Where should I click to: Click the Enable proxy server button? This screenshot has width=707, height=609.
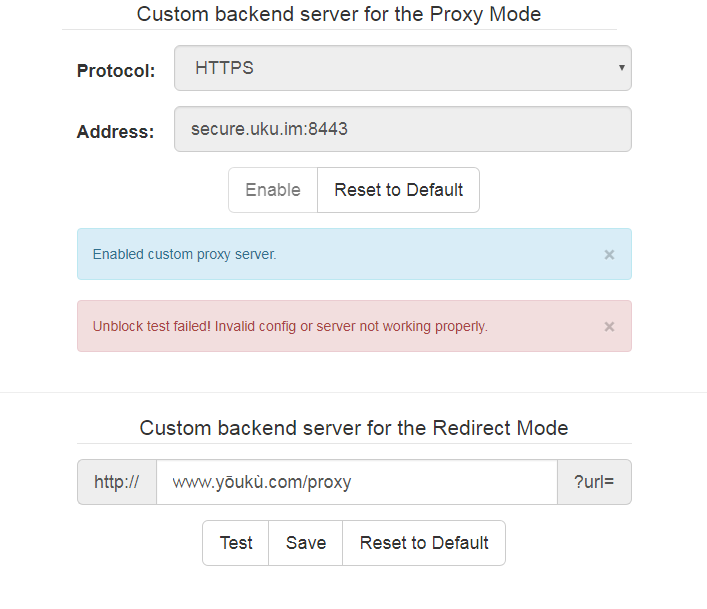pyautogui.click(x=273, y=190)
